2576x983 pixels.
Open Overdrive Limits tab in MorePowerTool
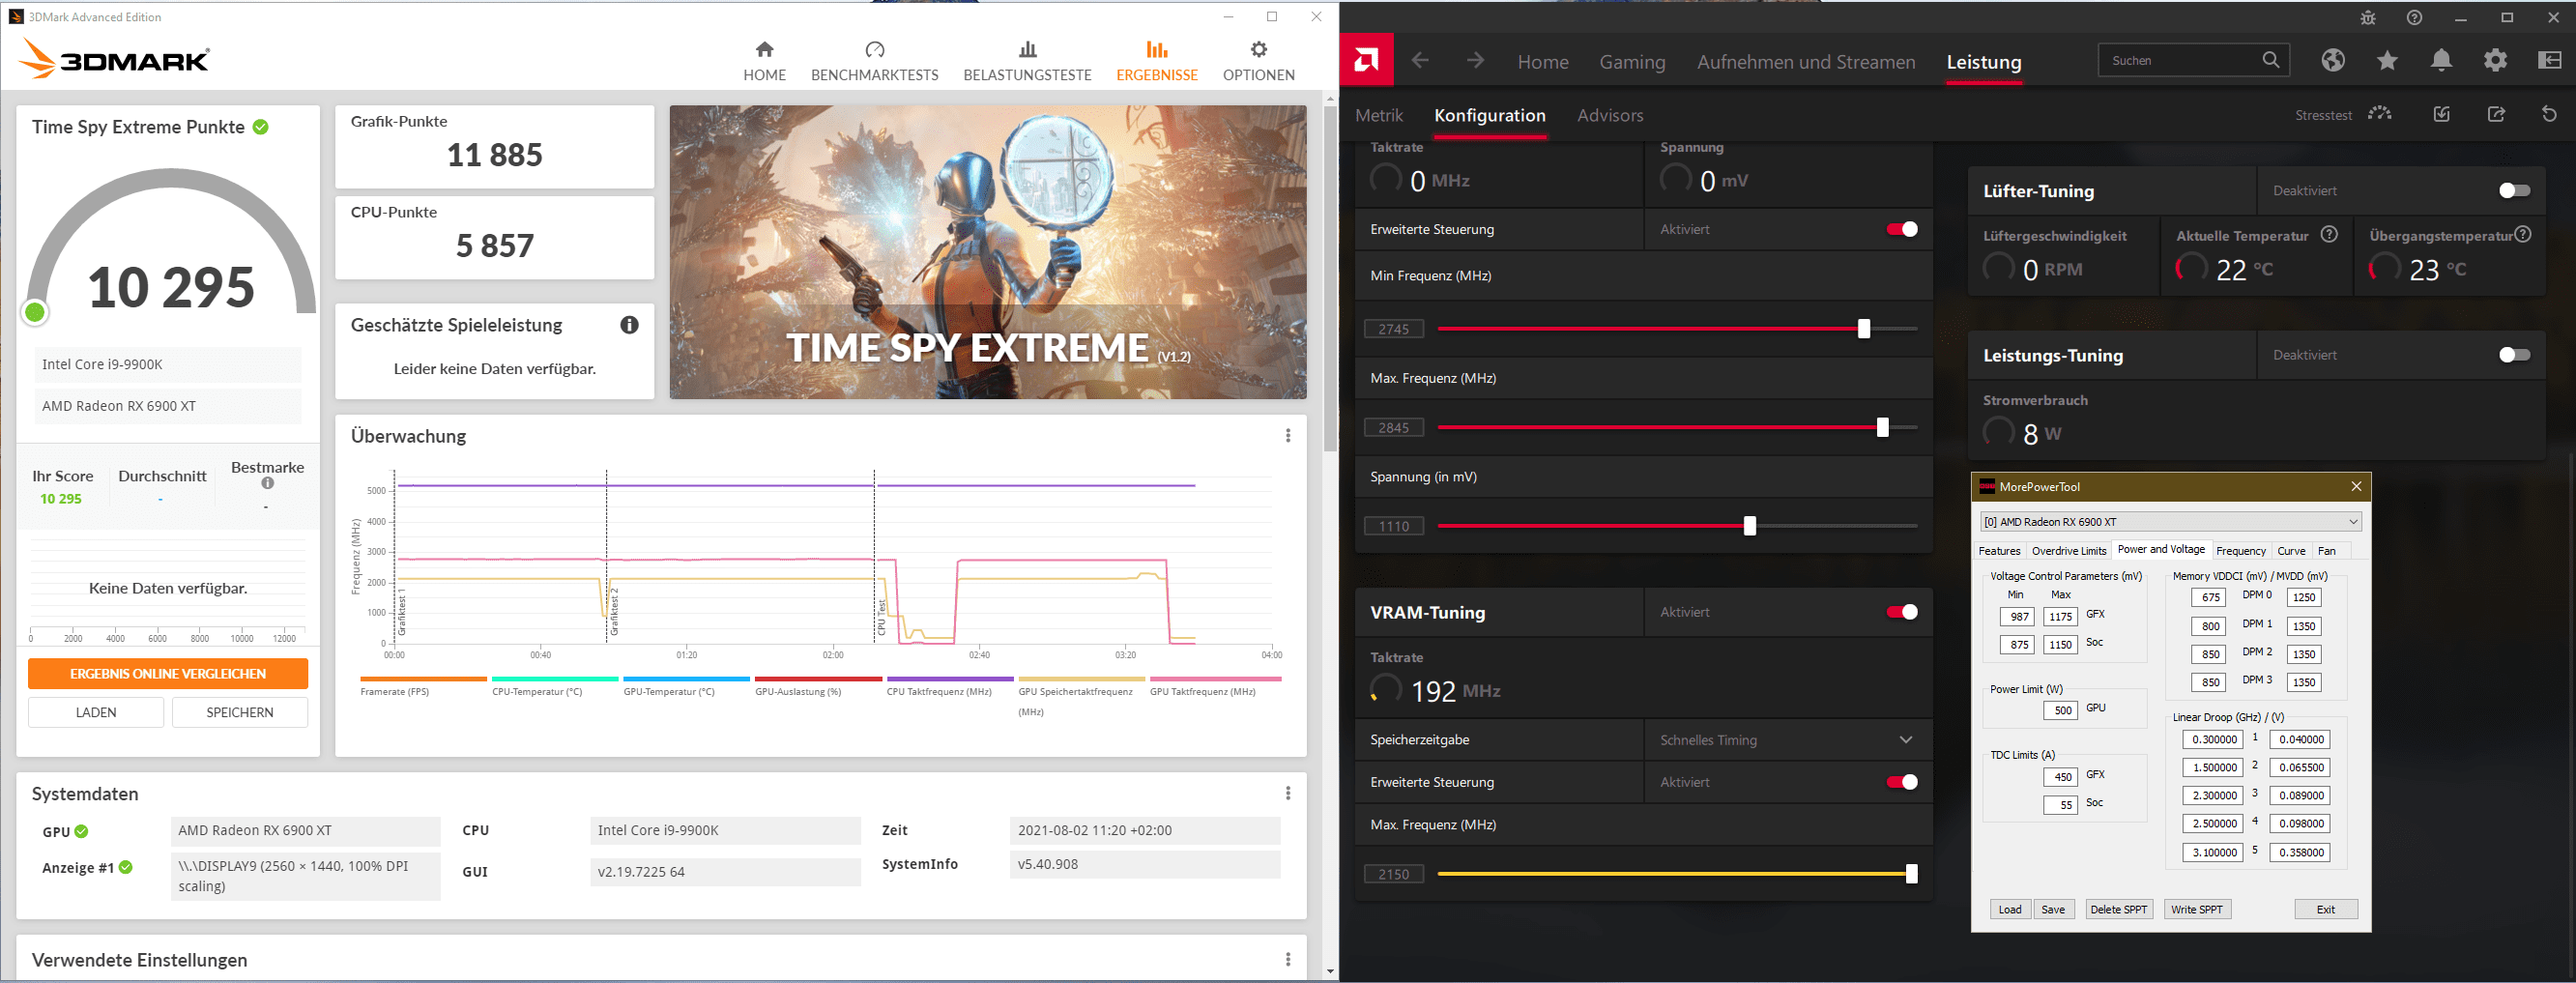(x=2069, y=551)
